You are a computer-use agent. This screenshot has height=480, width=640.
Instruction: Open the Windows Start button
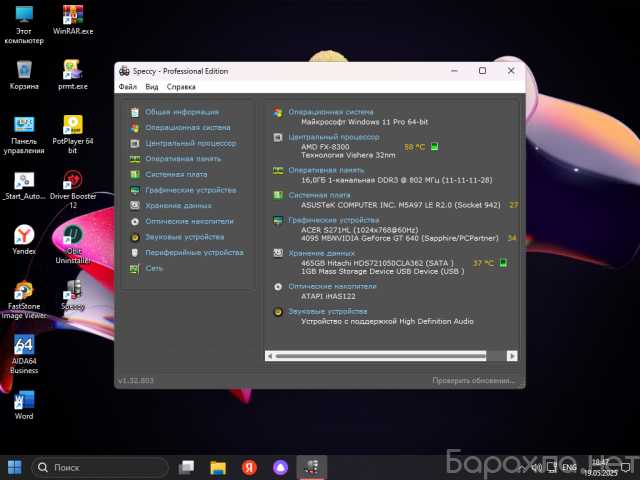[15, 468]
